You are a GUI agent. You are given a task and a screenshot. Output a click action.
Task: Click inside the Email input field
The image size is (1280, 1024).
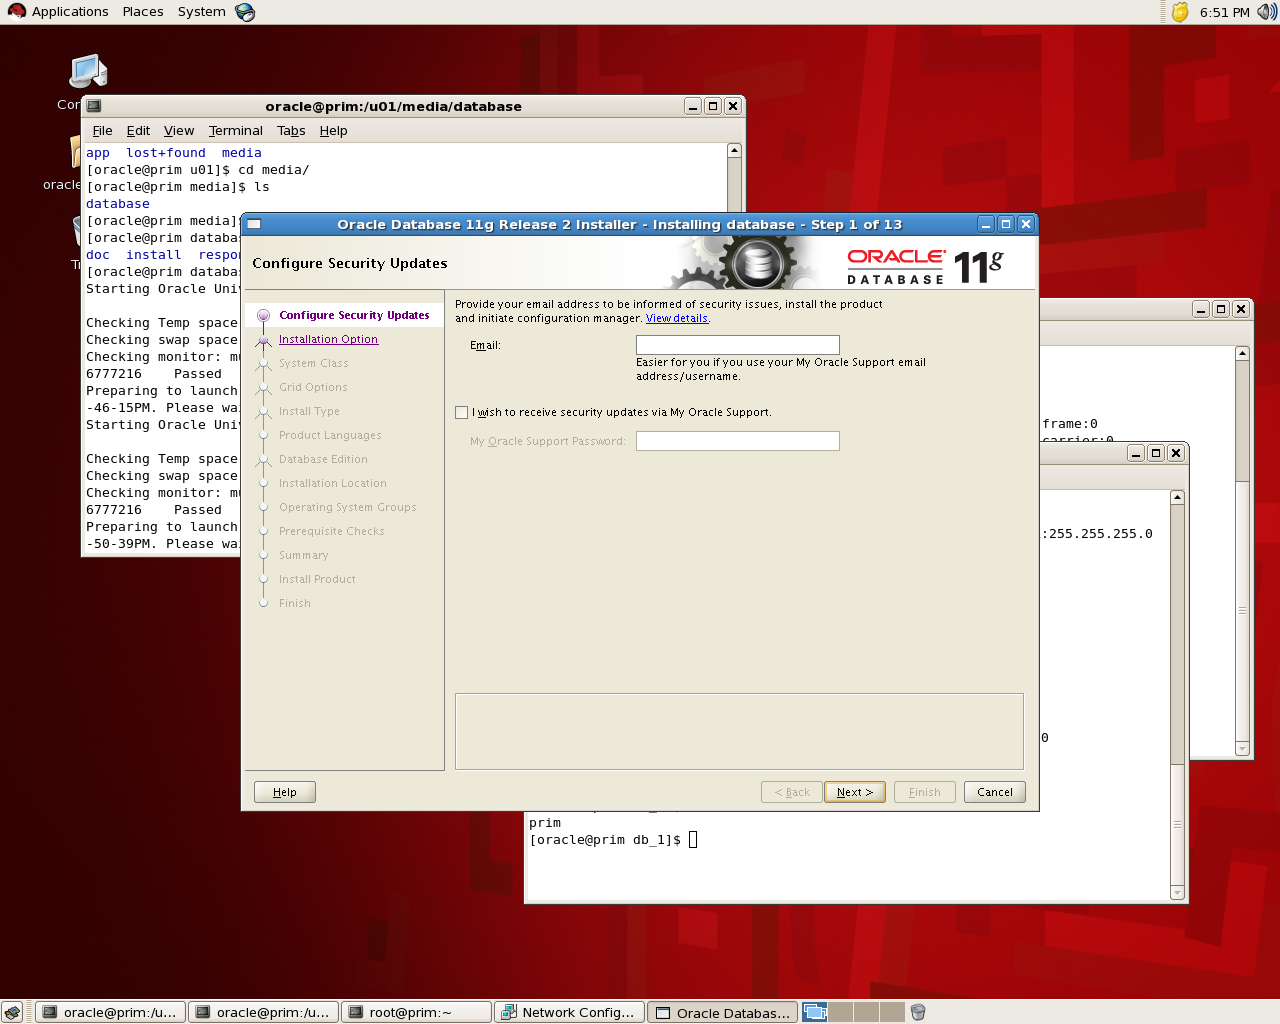click(737, 344)
